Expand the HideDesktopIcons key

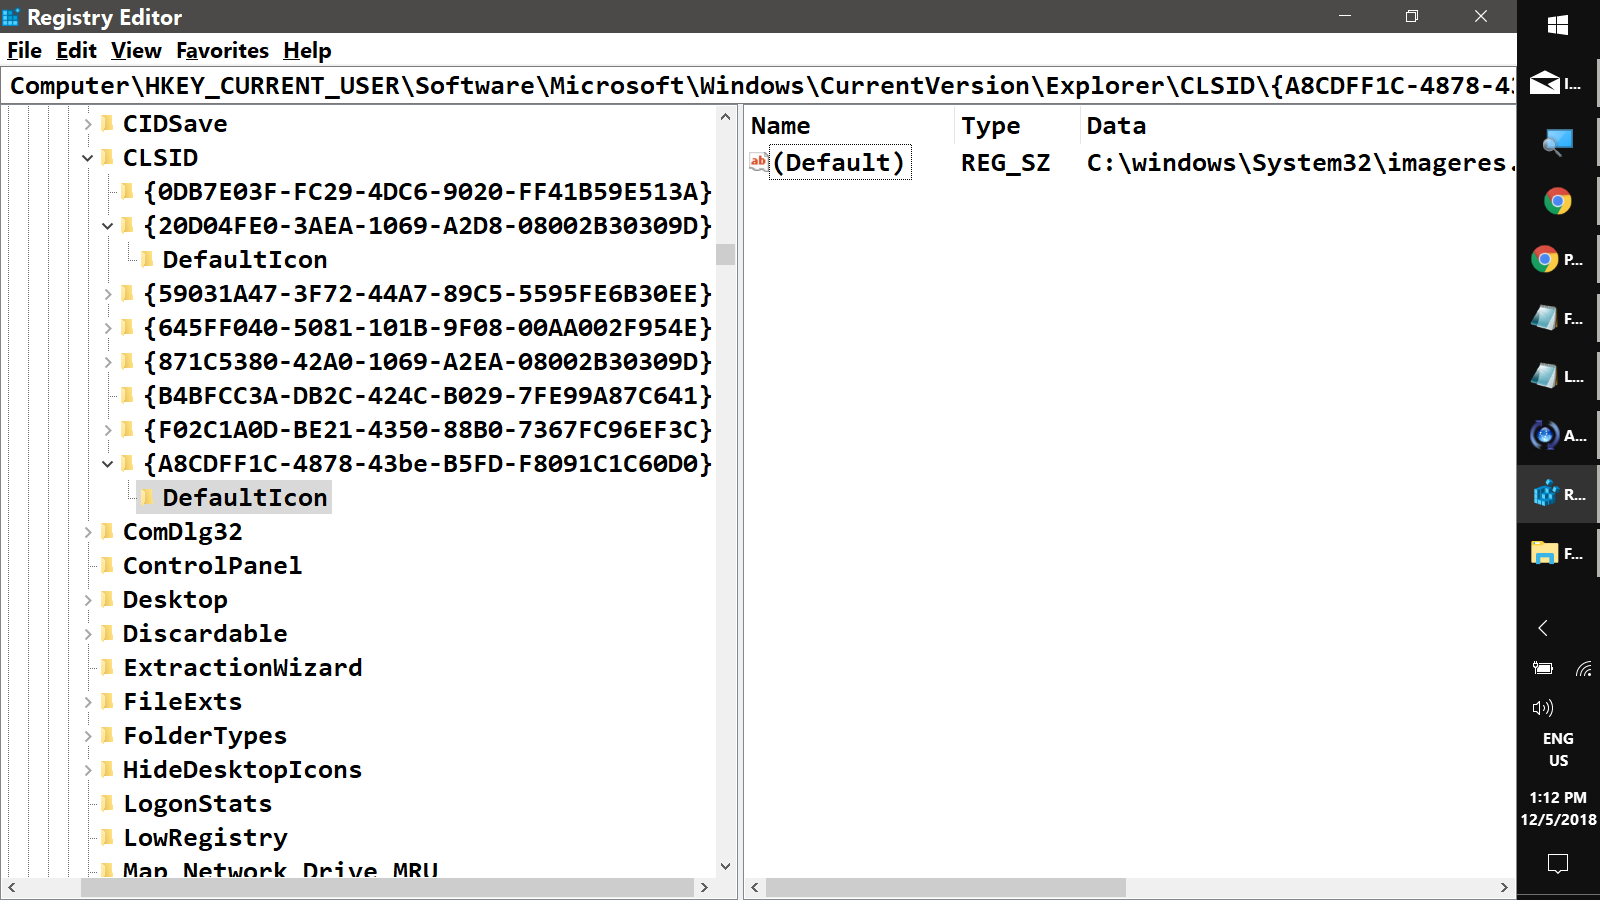(x=88, y=770)
